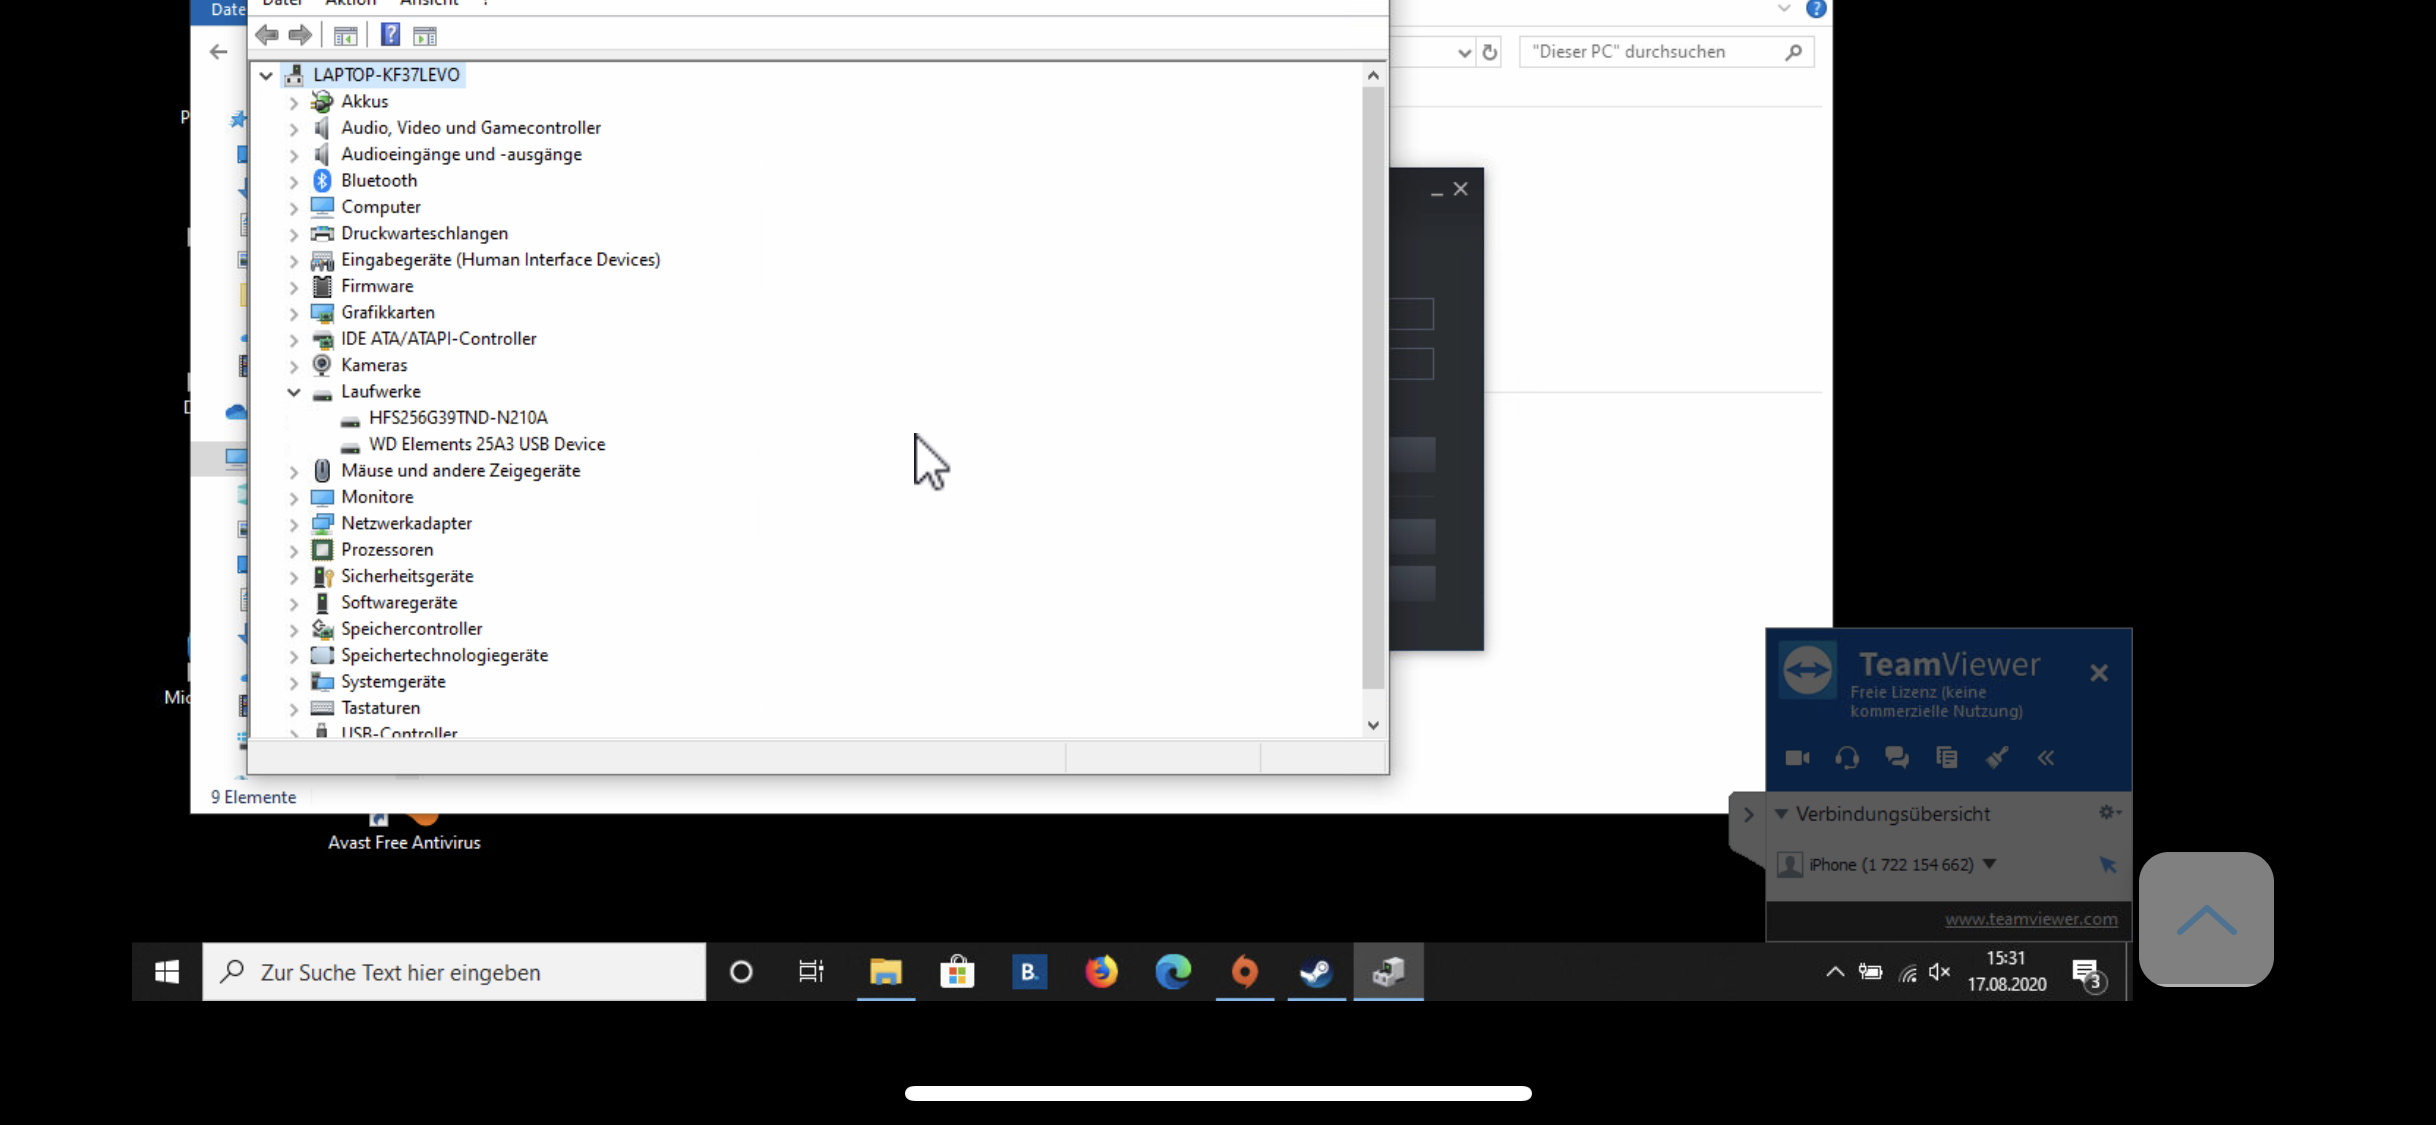Open TeamViewer chat bubble icon
The image size is (2436, 1125).
coord(1896,758)
